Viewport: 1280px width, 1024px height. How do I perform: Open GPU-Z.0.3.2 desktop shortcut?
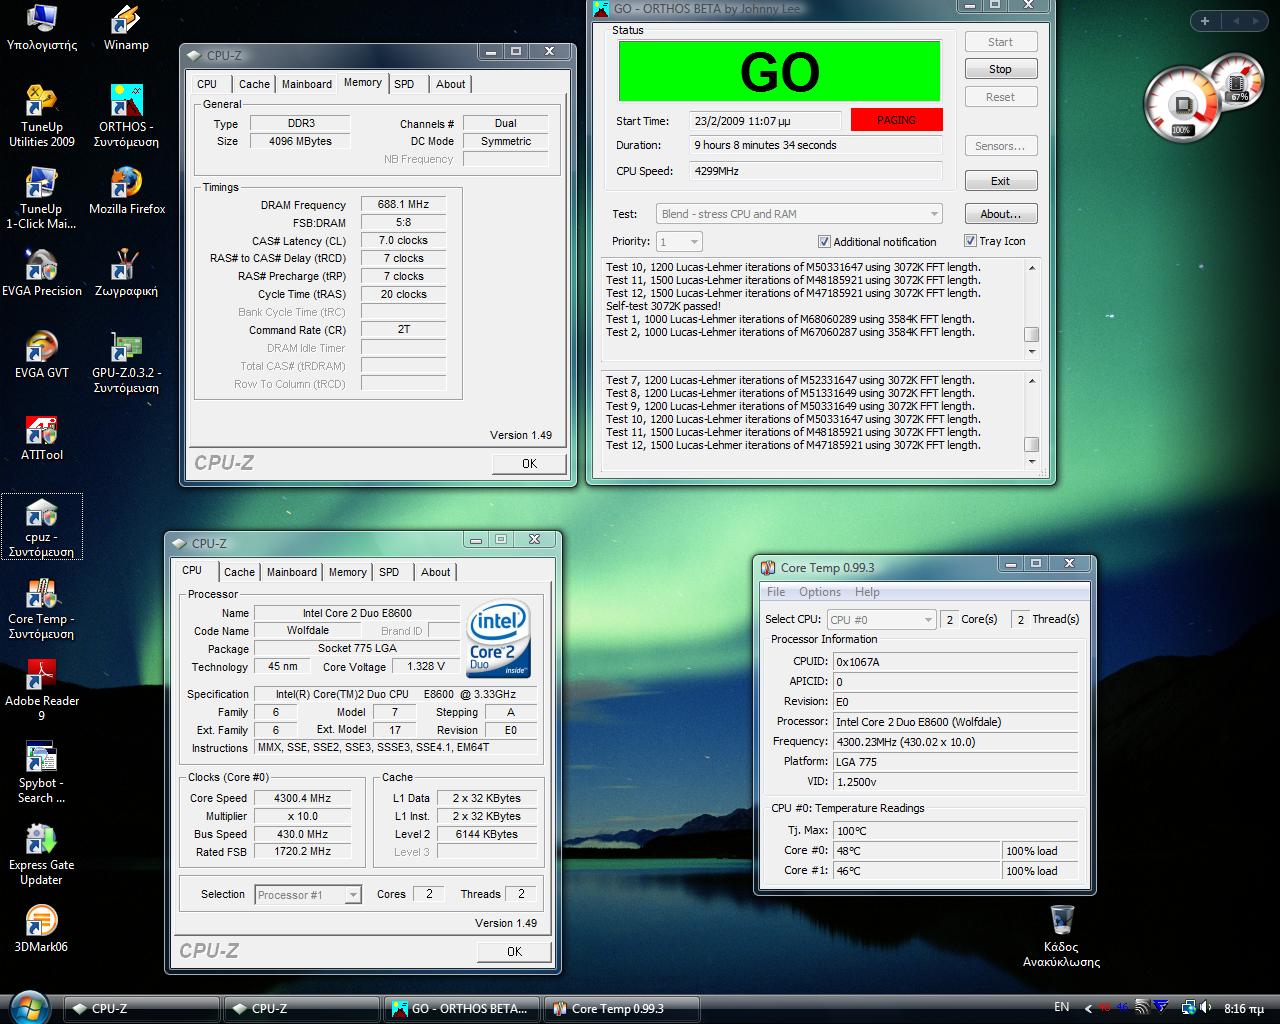[126, 363]
